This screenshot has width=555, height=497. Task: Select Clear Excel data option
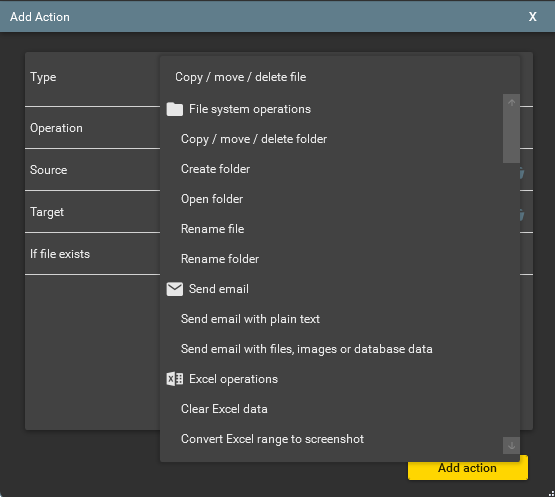tap(224, 409)
